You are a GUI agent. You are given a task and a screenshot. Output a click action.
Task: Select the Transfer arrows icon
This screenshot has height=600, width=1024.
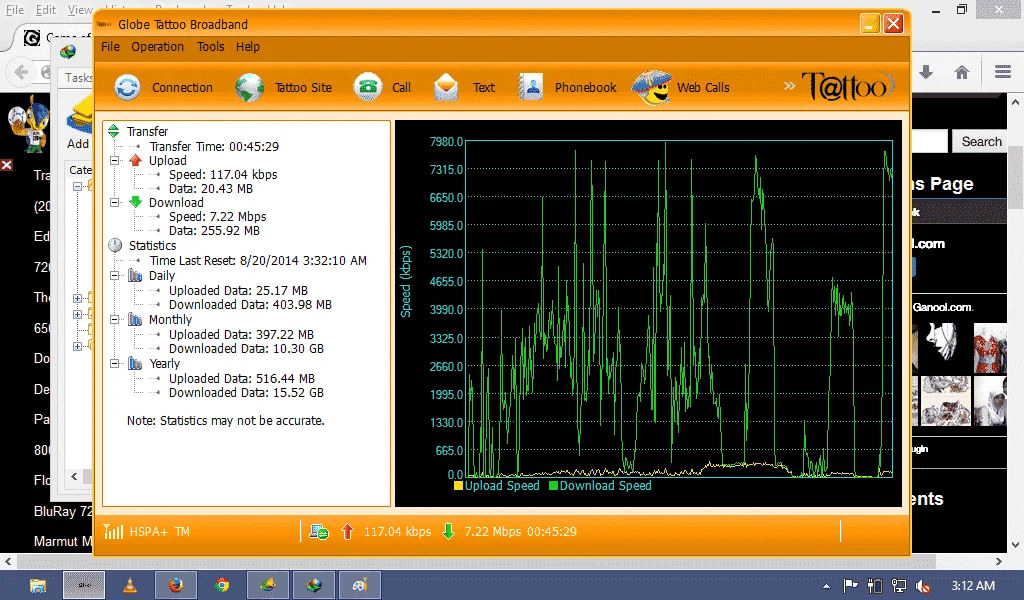[x=114, y=131]
